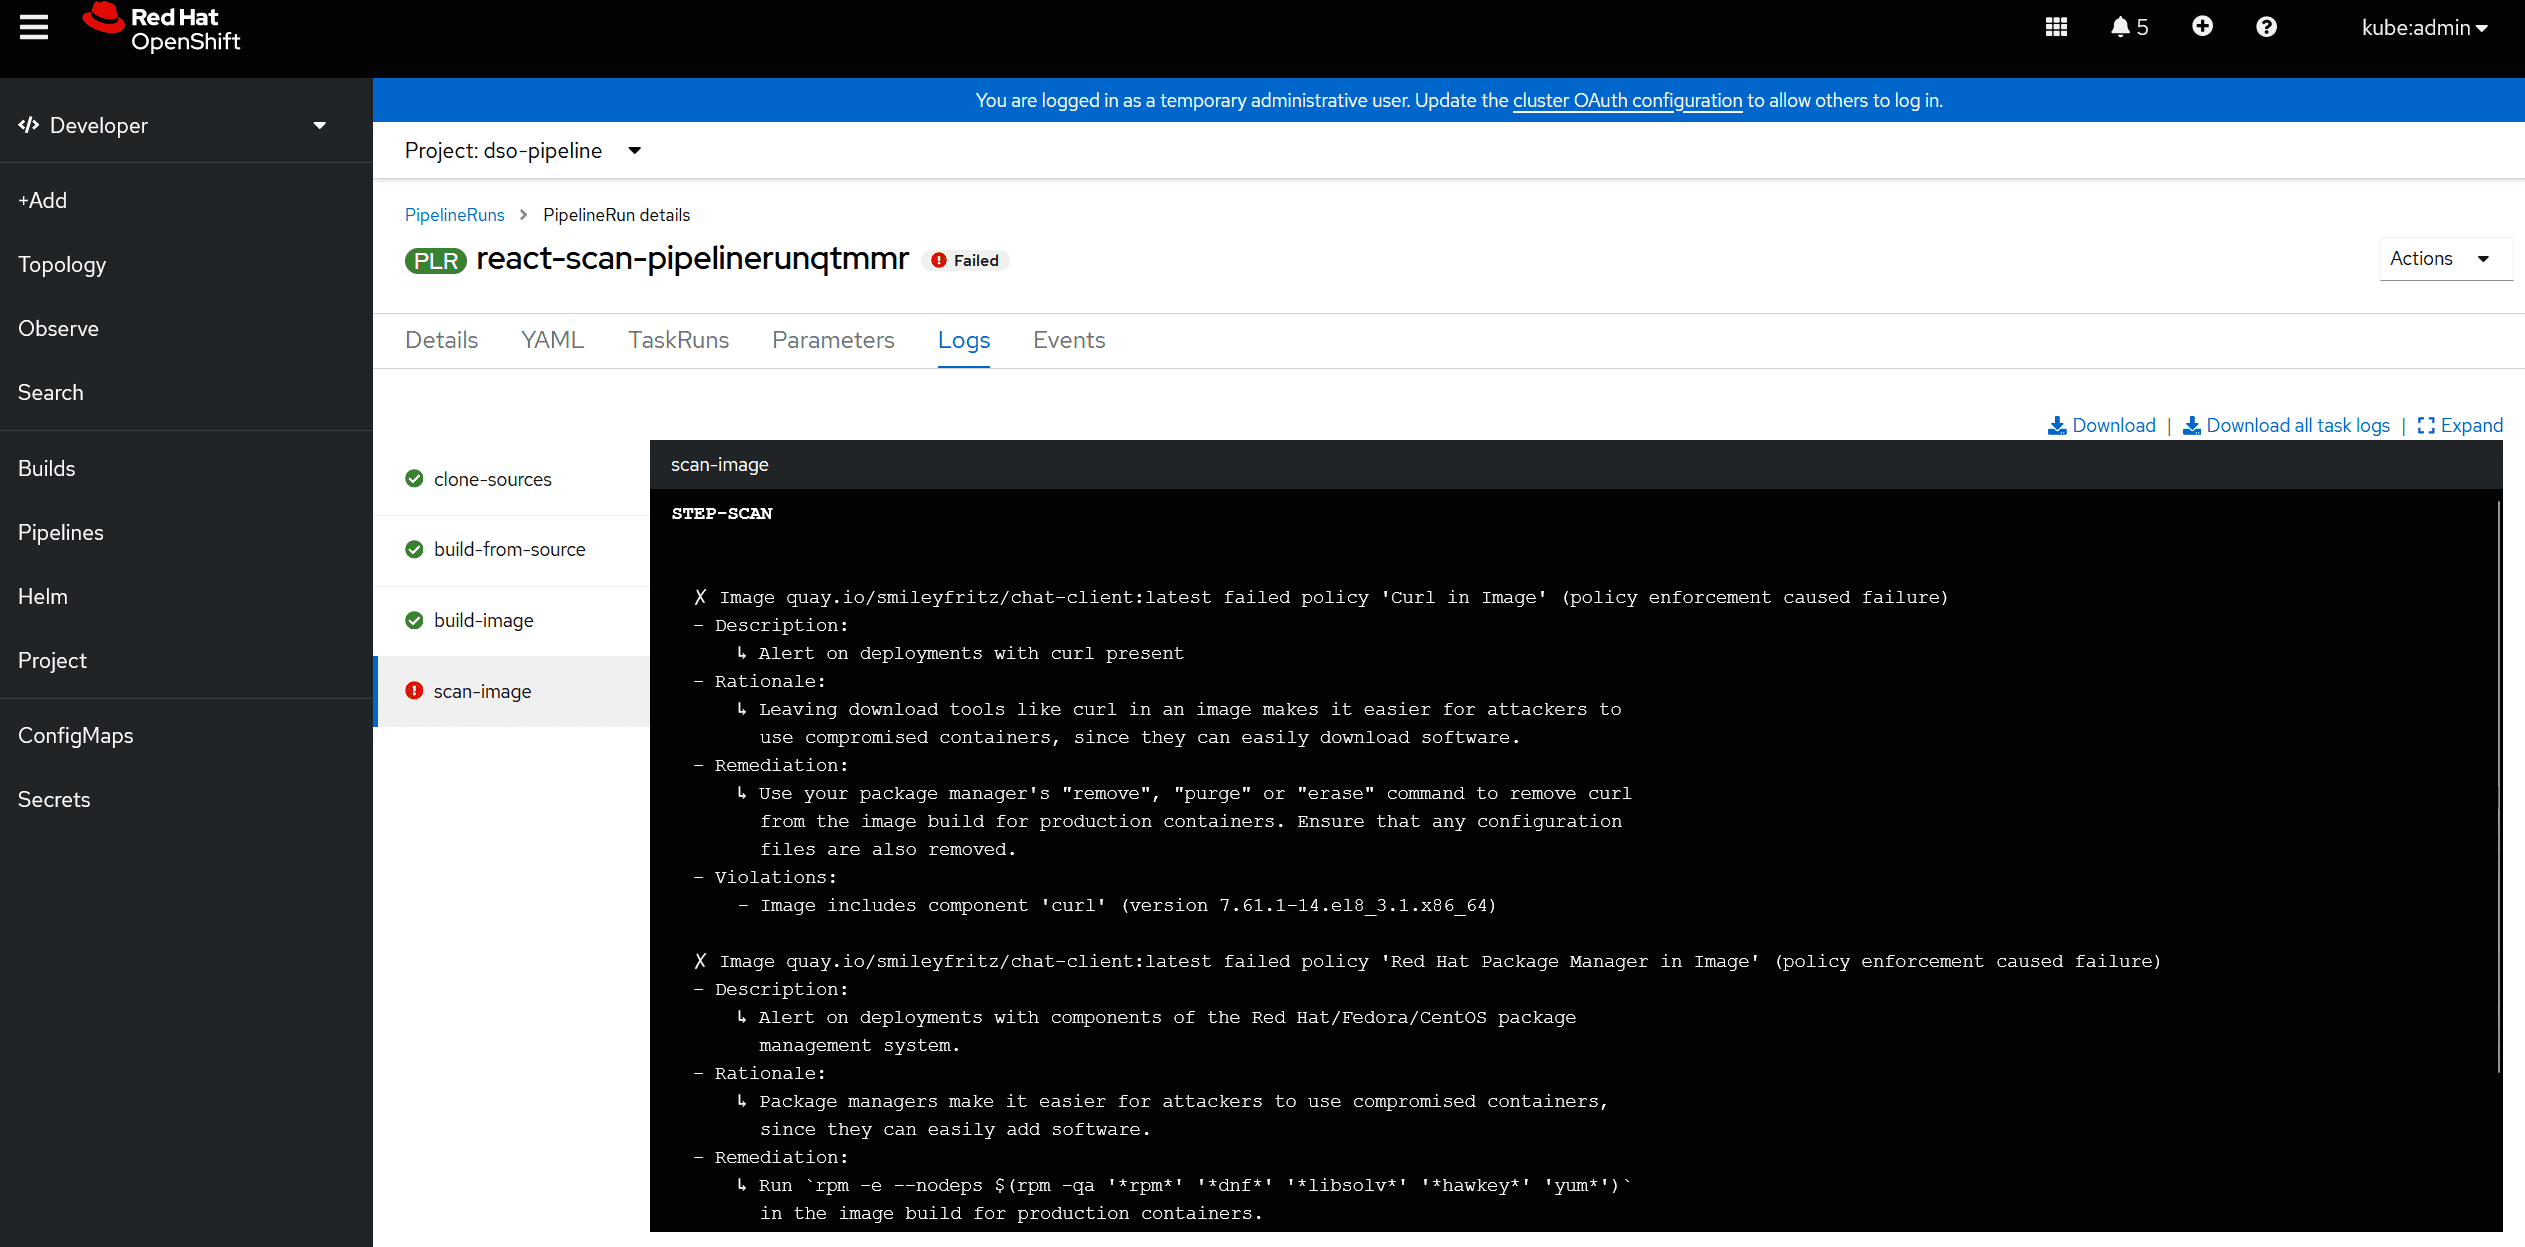Open Helm in the sidebar
2525x1247 pixels.
186,597
